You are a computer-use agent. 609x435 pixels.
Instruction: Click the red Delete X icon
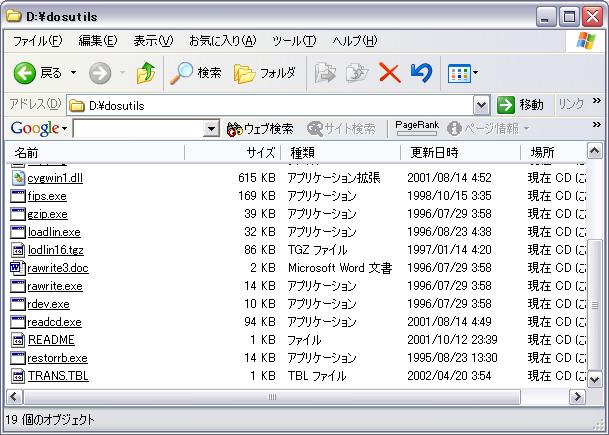pyautogui.click(x=389, y=73)
